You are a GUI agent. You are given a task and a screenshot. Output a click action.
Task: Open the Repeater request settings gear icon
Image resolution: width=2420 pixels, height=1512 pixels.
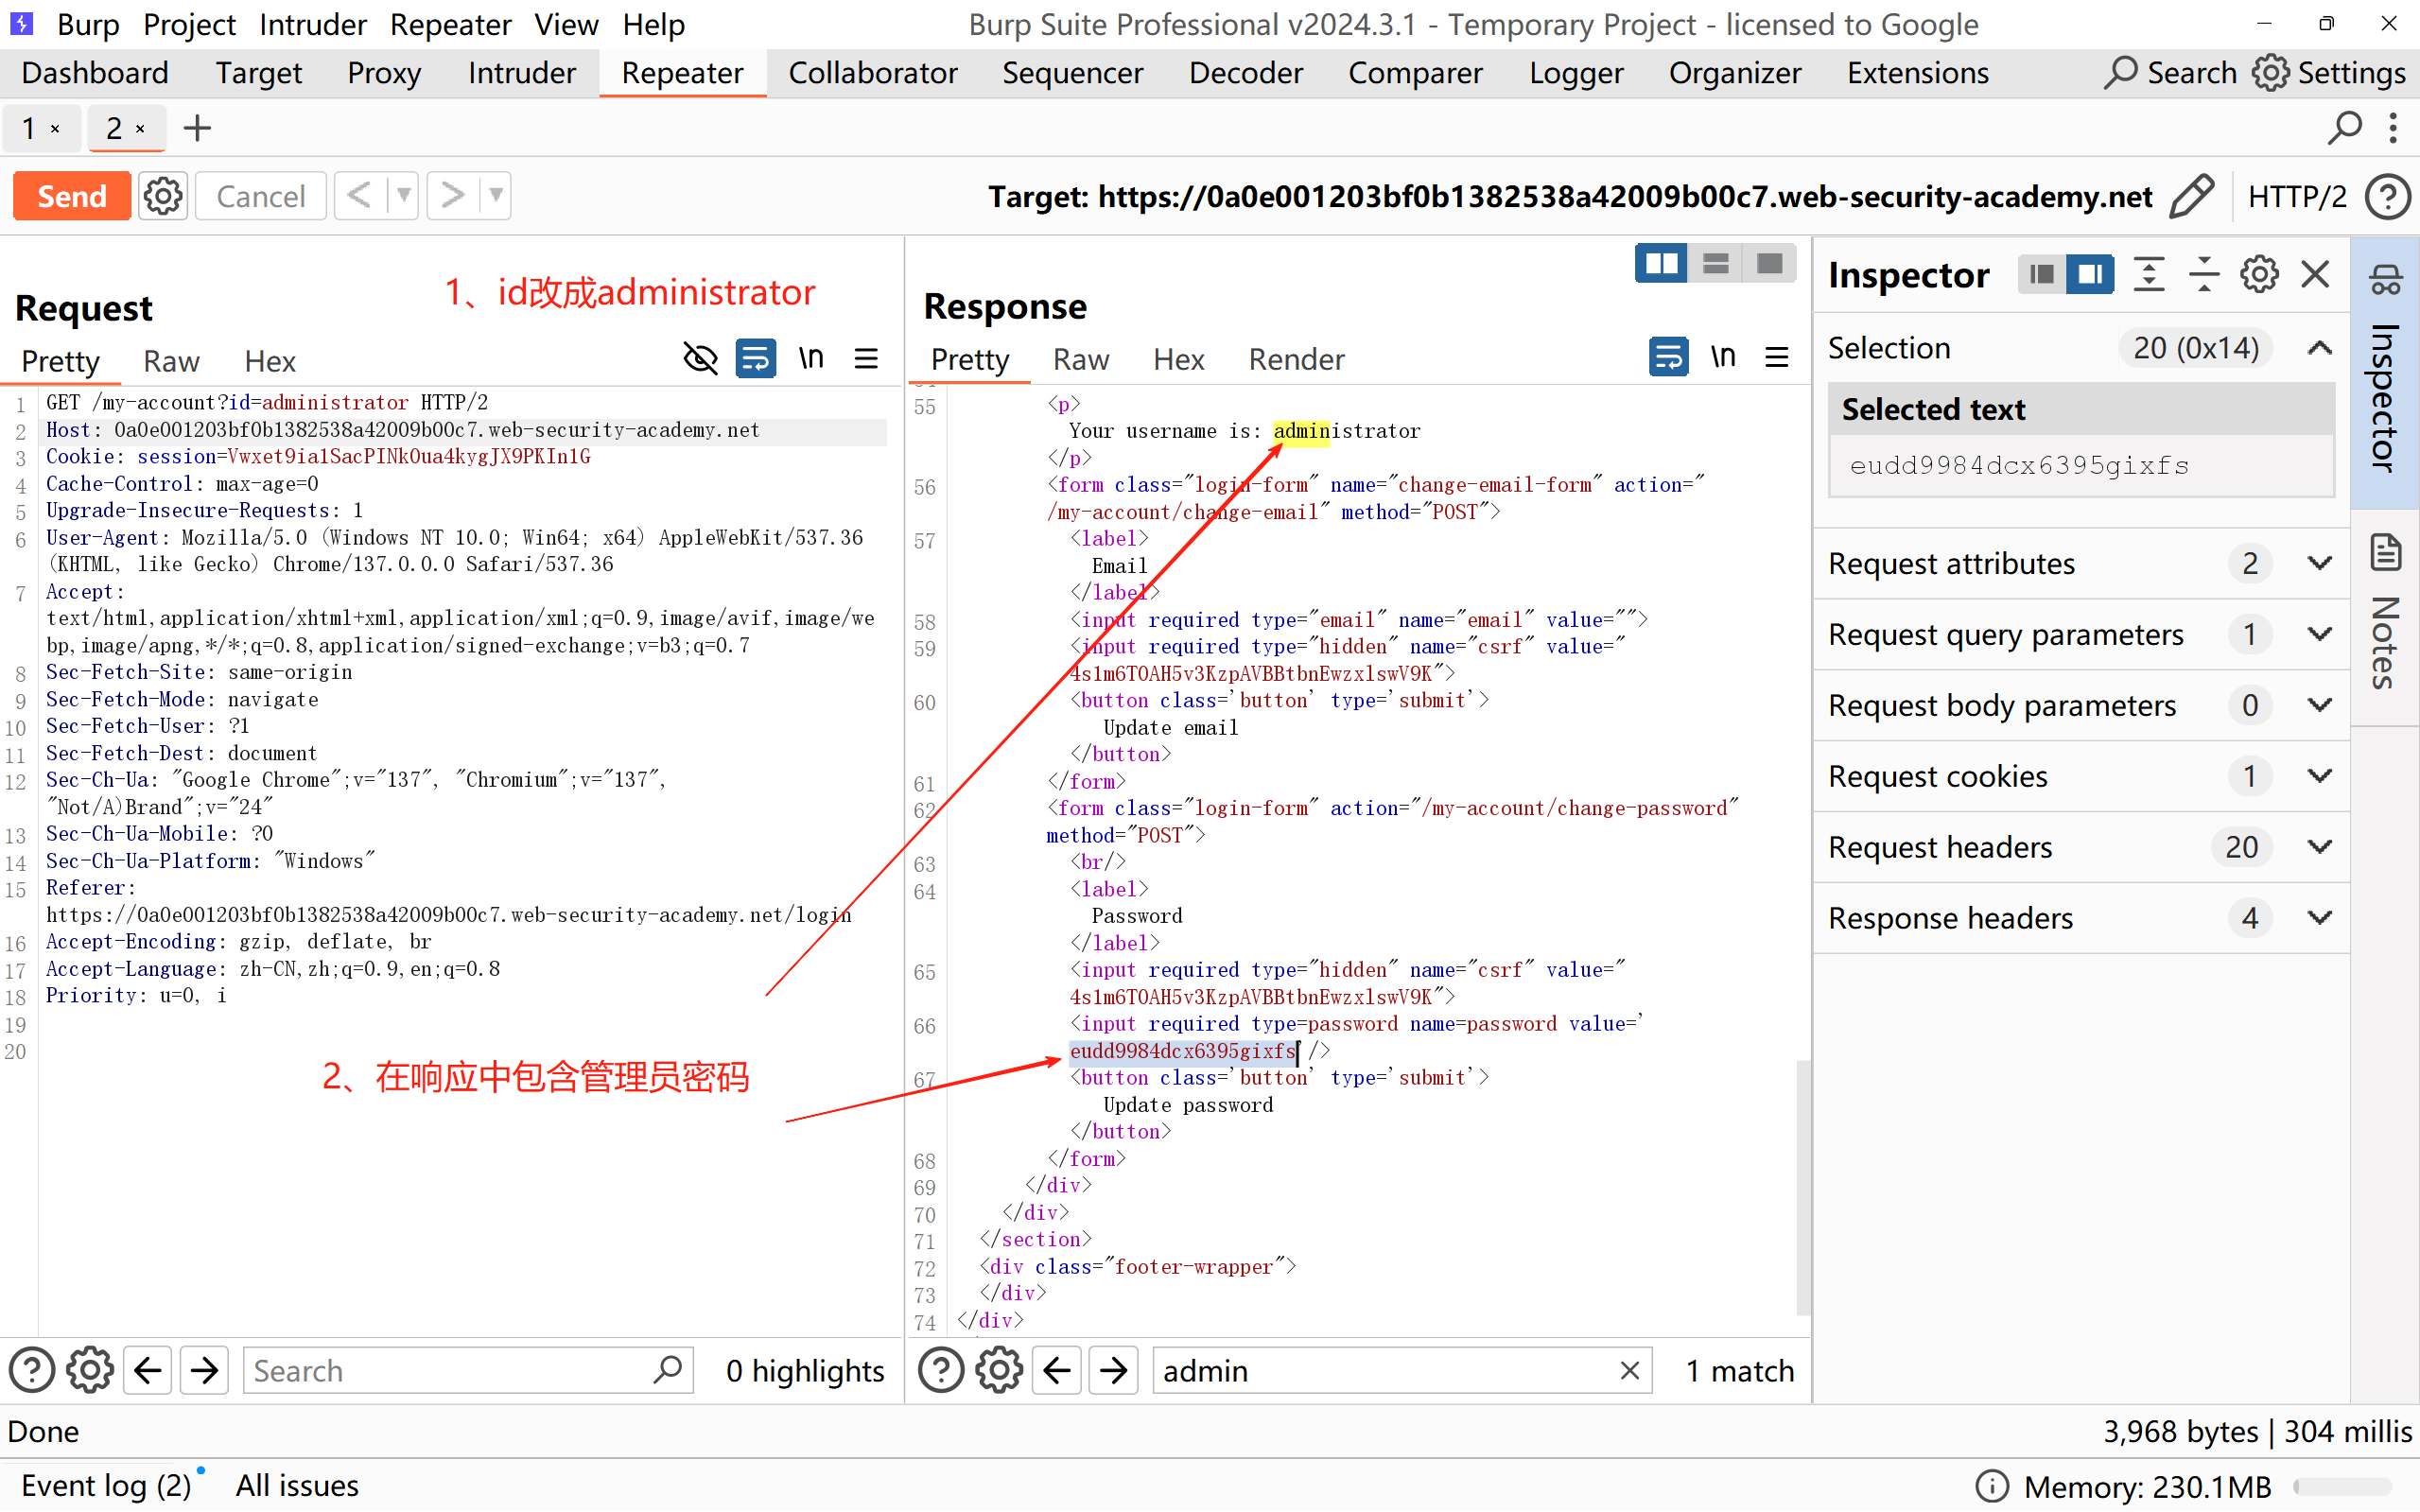163,196
